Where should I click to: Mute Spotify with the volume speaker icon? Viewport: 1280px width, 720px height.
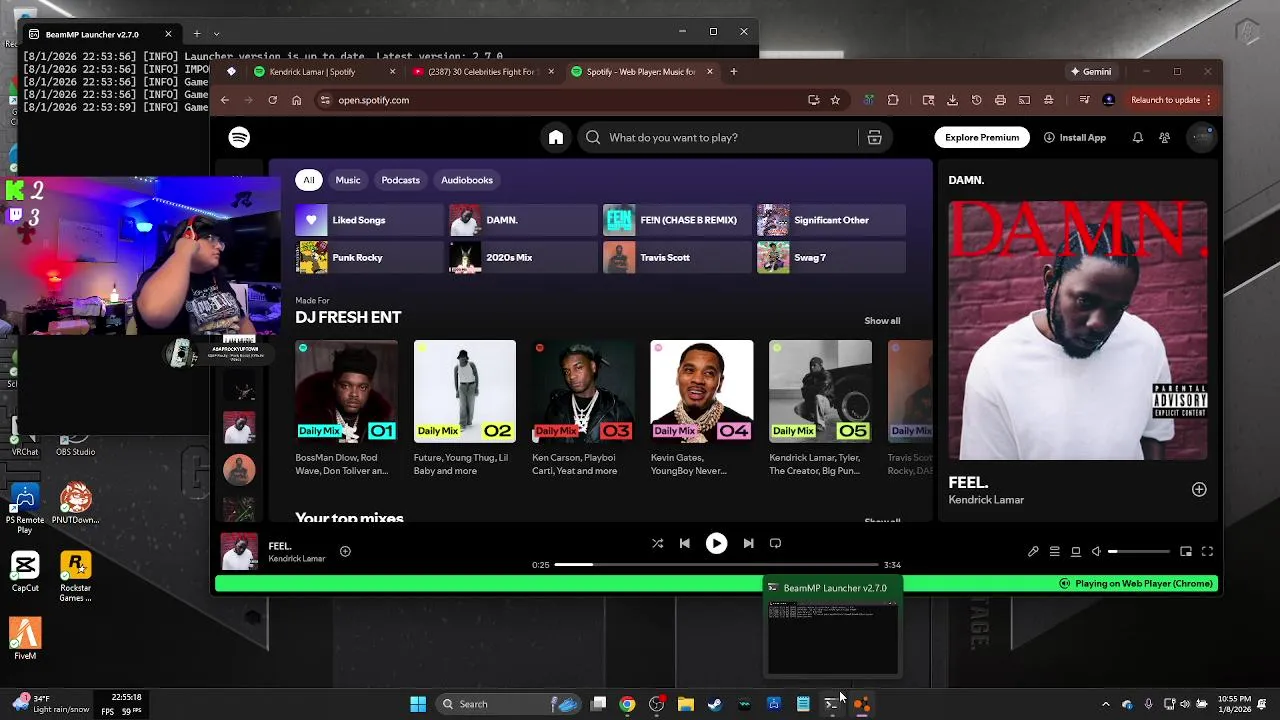pyautogui.click(x=1096, y=551)
